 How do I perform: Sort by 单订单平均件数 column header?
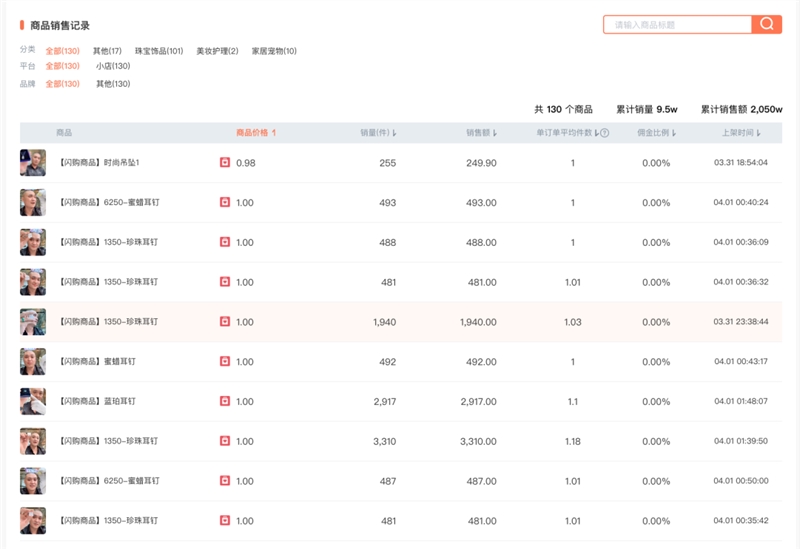click(x=565, y=133)
